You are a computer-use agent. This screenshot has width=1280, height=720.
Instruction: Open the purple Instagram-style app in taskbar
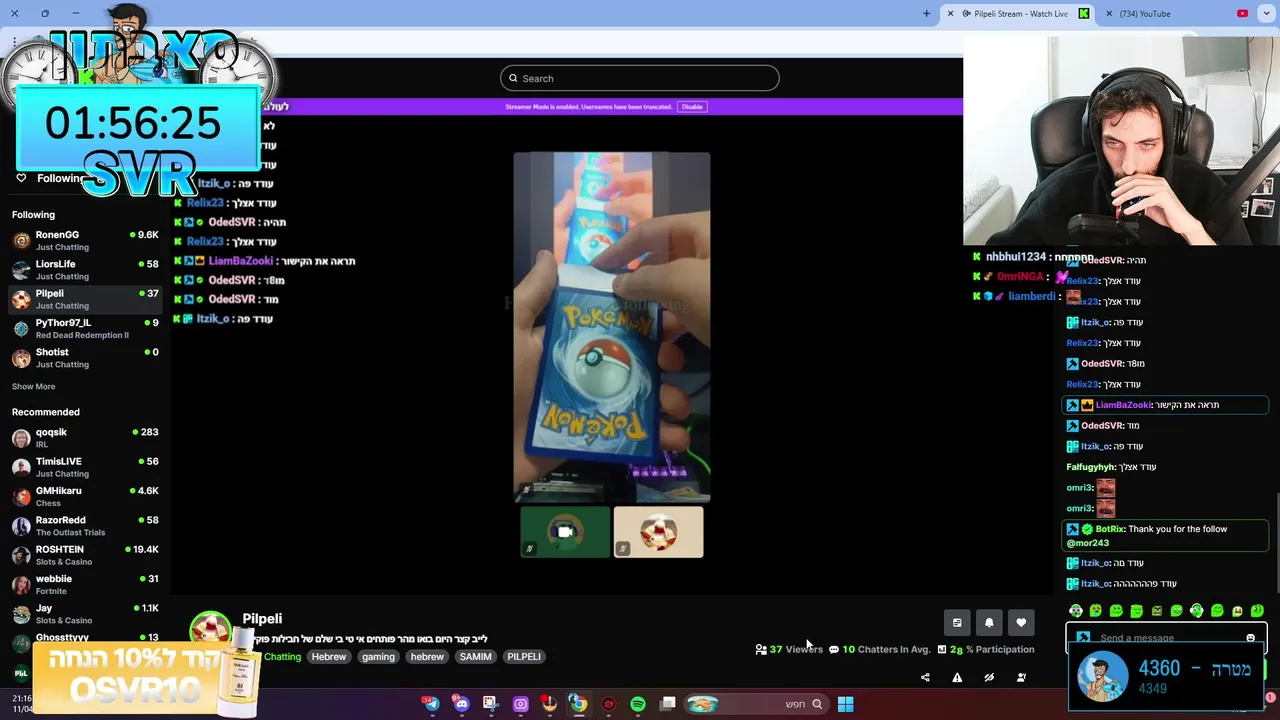tap(520, 704)
